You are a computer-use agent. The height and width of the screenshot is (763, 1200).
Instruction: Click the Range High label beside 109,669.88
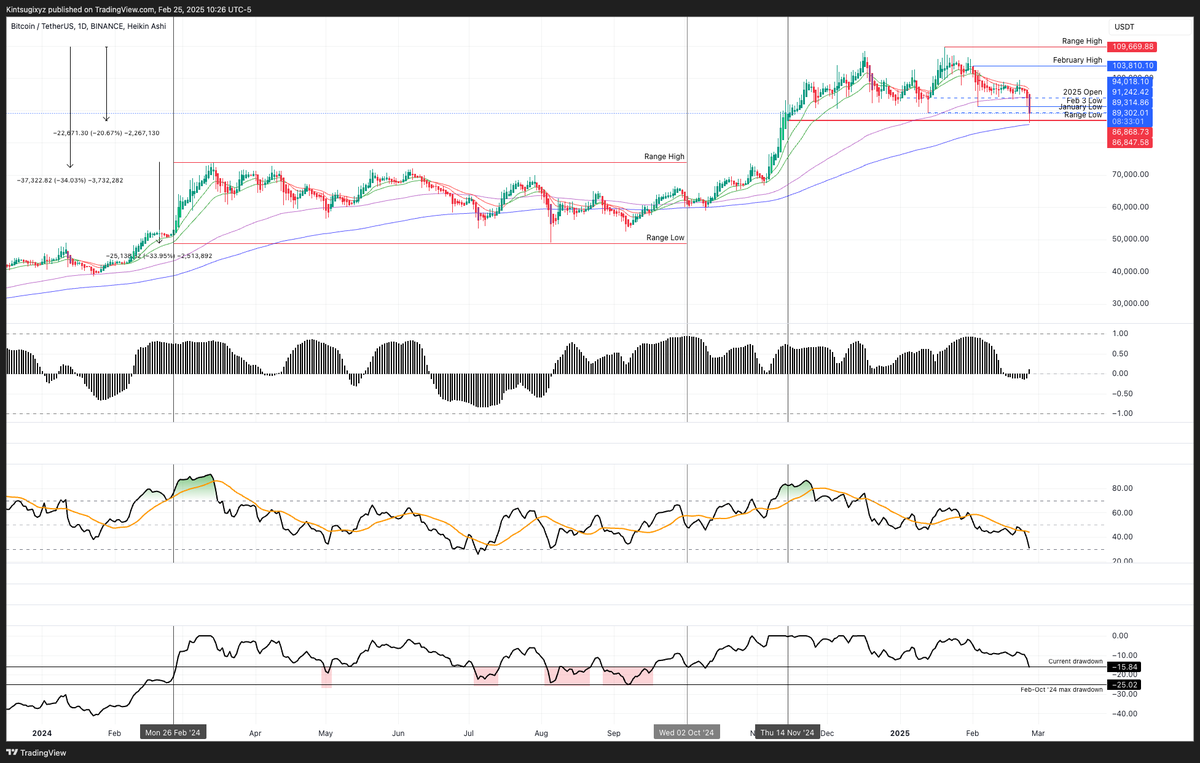[x=1082, y=42]
